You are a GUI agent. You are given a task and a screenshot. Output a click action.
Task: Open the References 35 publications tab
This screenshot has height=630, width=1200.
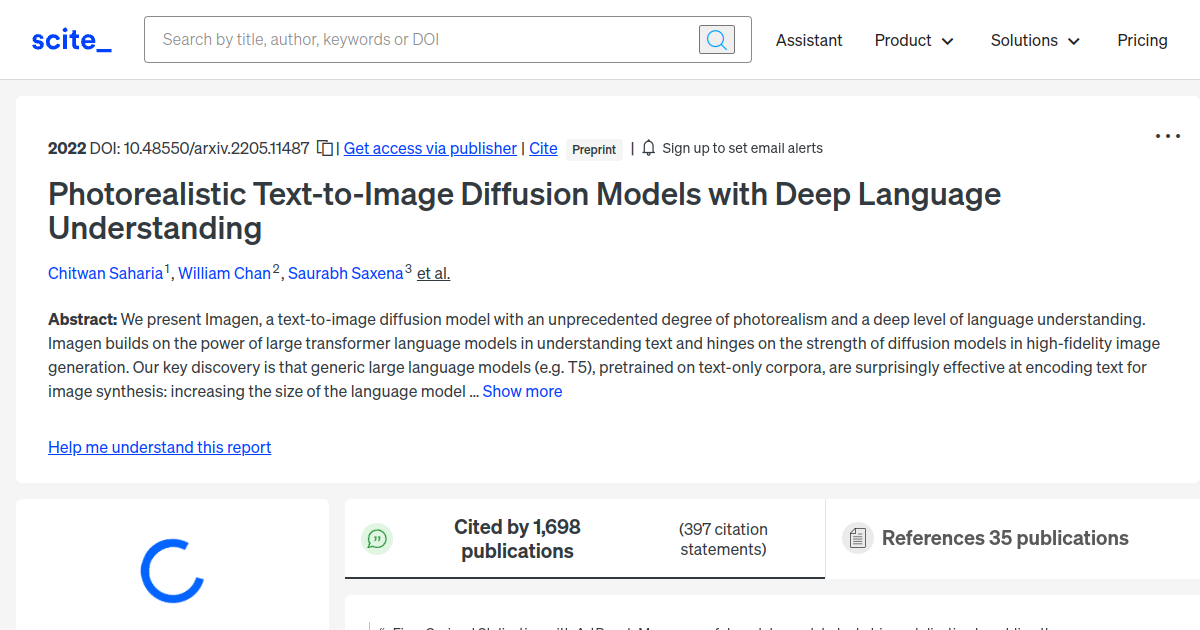click(x=1005, y=538)
